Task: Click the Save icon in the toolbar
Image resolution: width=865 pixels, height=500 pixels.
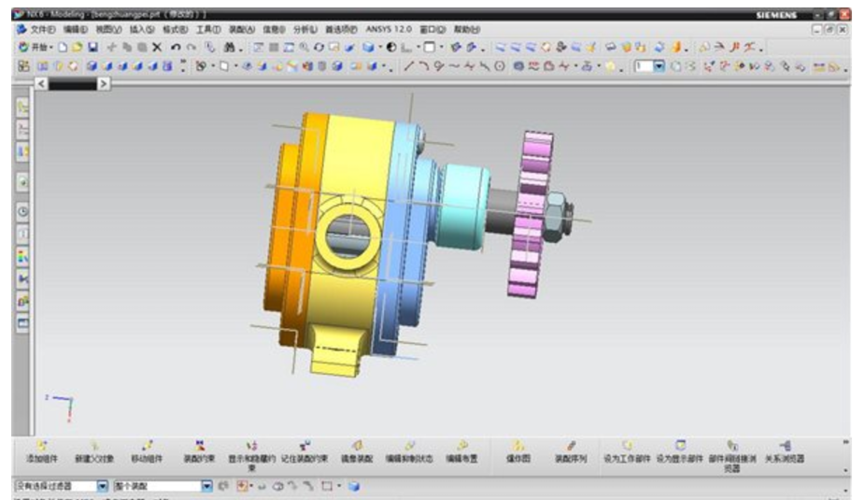Action: pos(93,47)
